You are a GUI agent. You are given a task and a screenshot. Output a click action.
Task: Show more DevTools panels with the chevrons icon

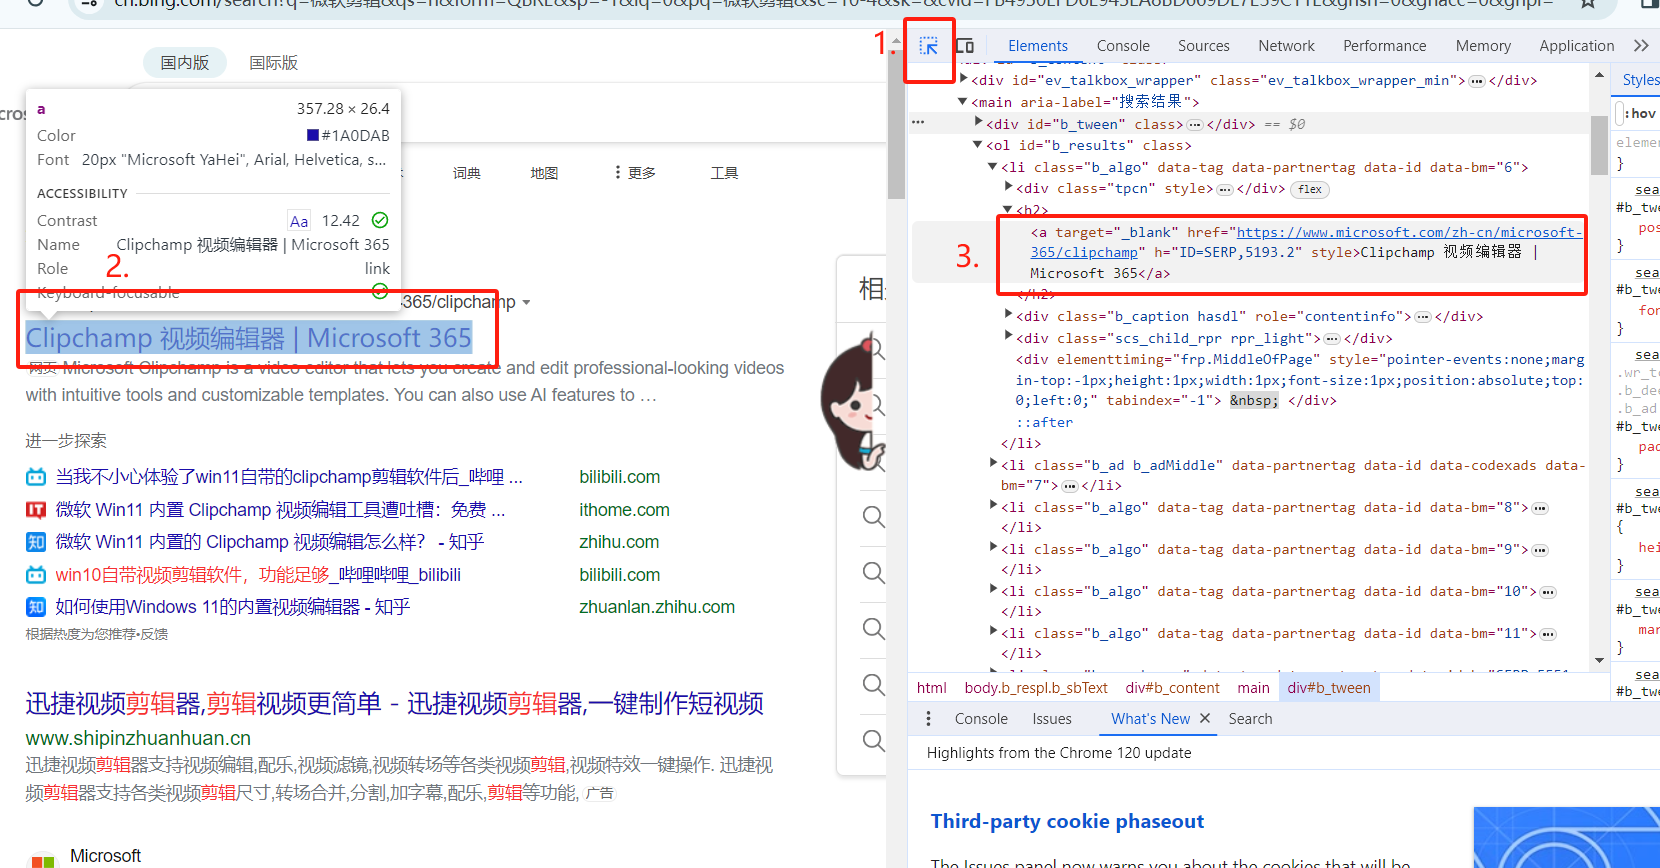(x=1641, y=46)
